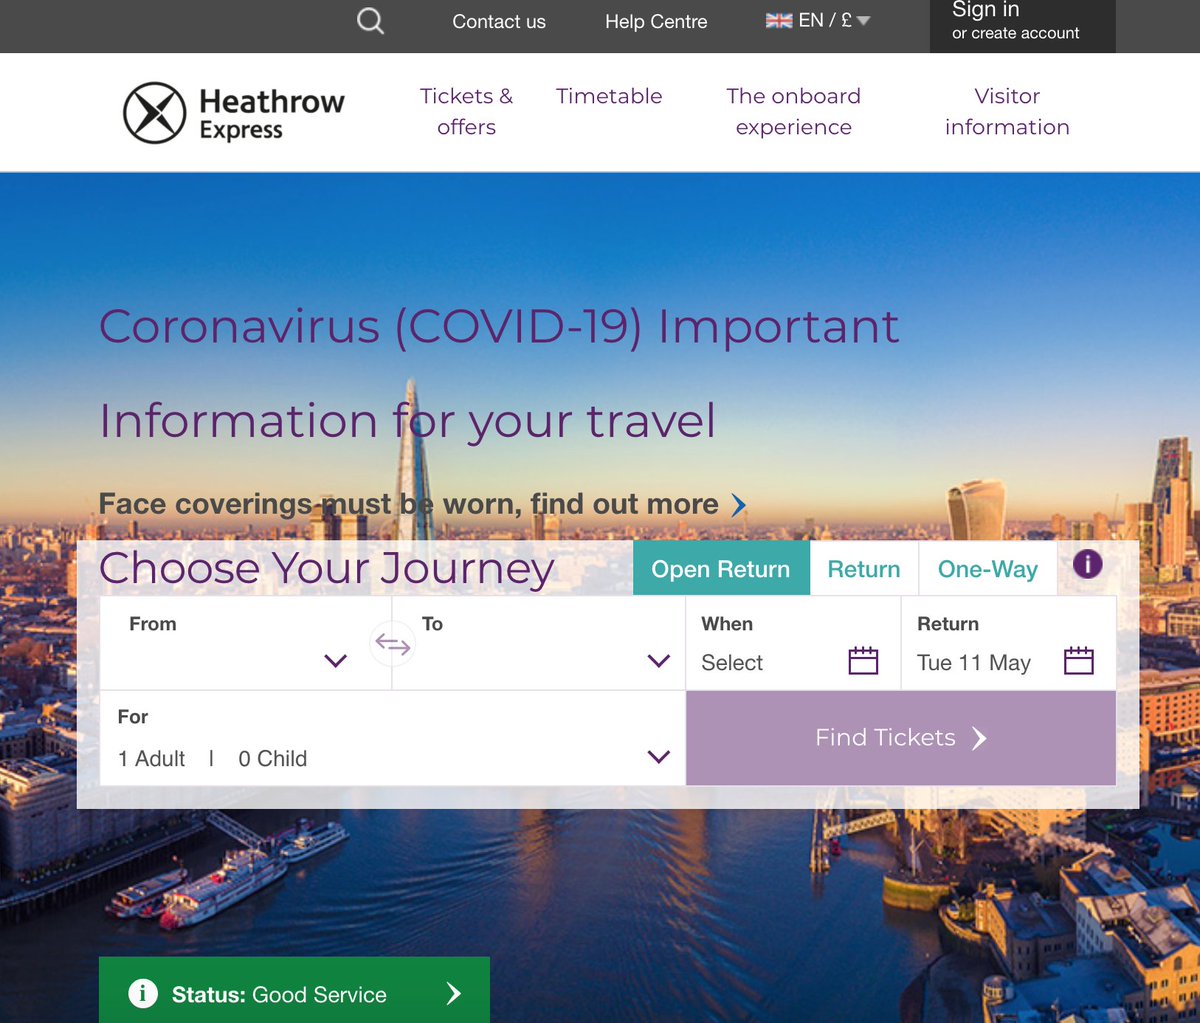Open the Timetable menu
This screenshot has width=1200, height=1023.
click(609, 96)
